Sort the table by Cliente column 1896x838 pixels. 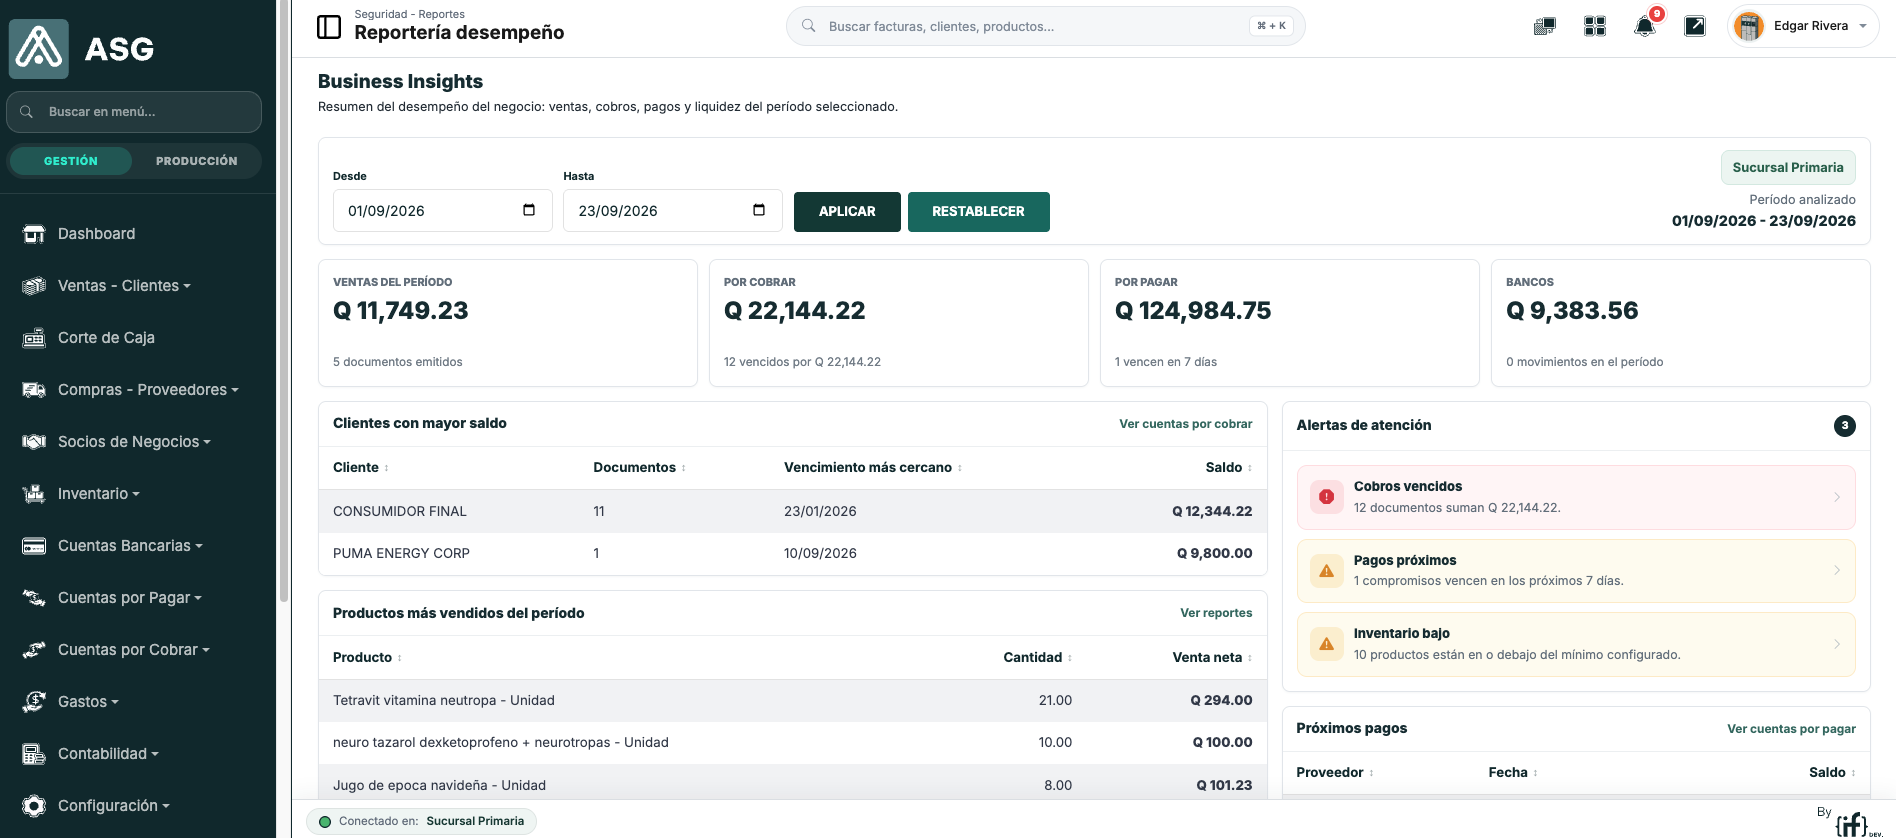(x=361, y=468)
